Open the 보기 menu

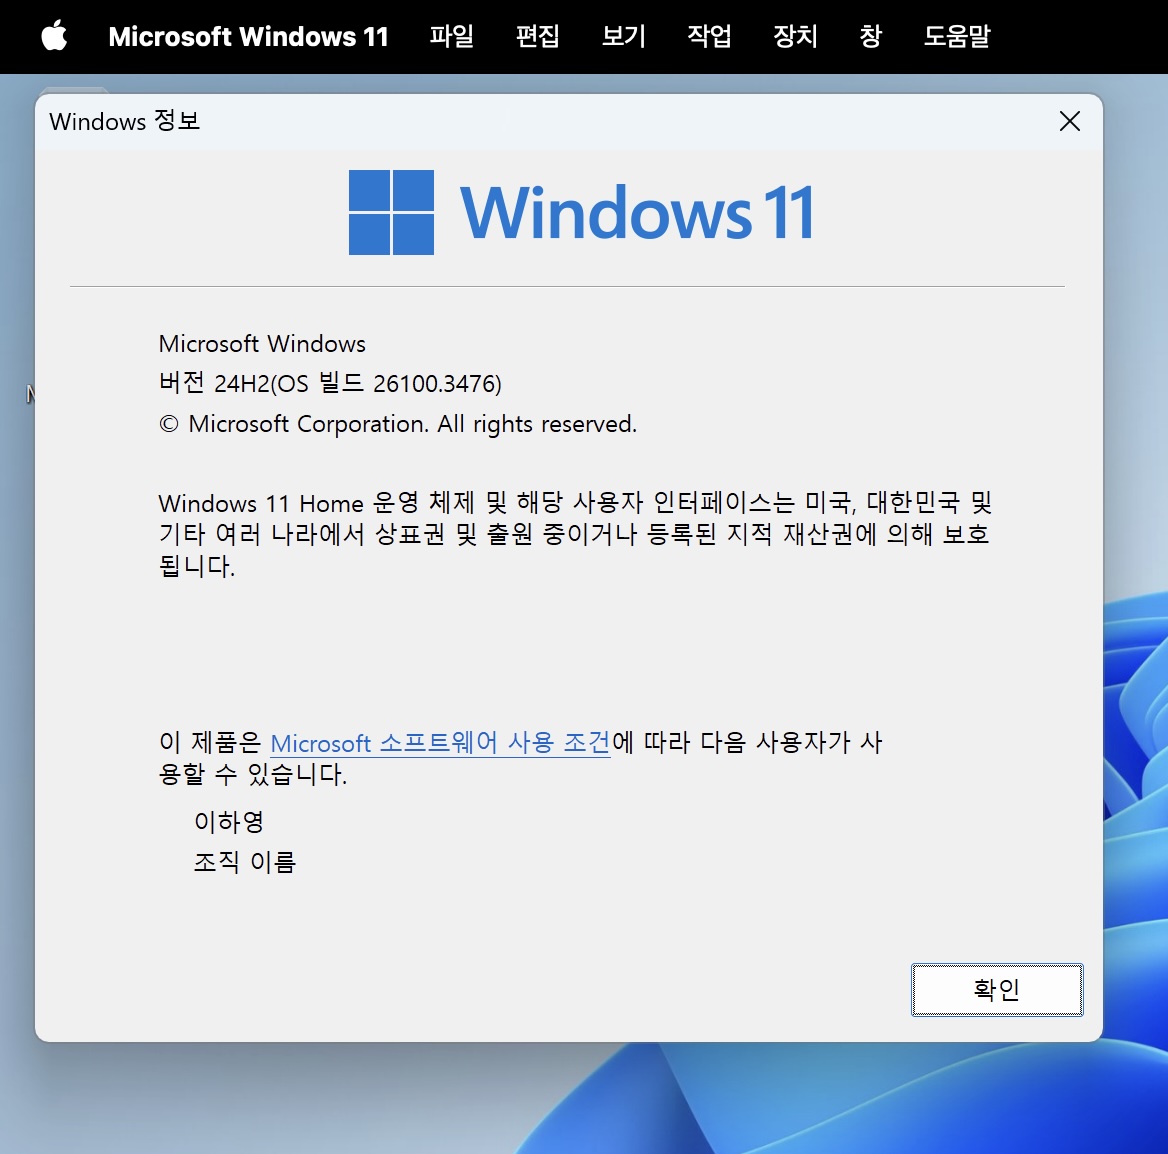(623, 36)
